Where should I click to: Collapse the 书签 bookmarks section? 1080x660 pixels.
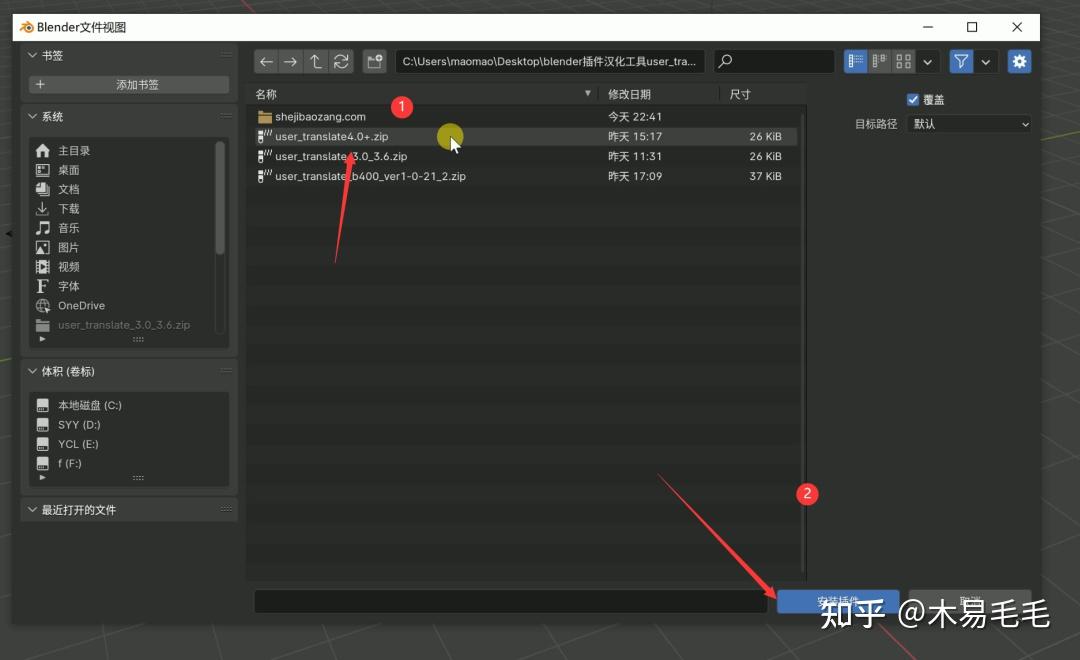33,56
